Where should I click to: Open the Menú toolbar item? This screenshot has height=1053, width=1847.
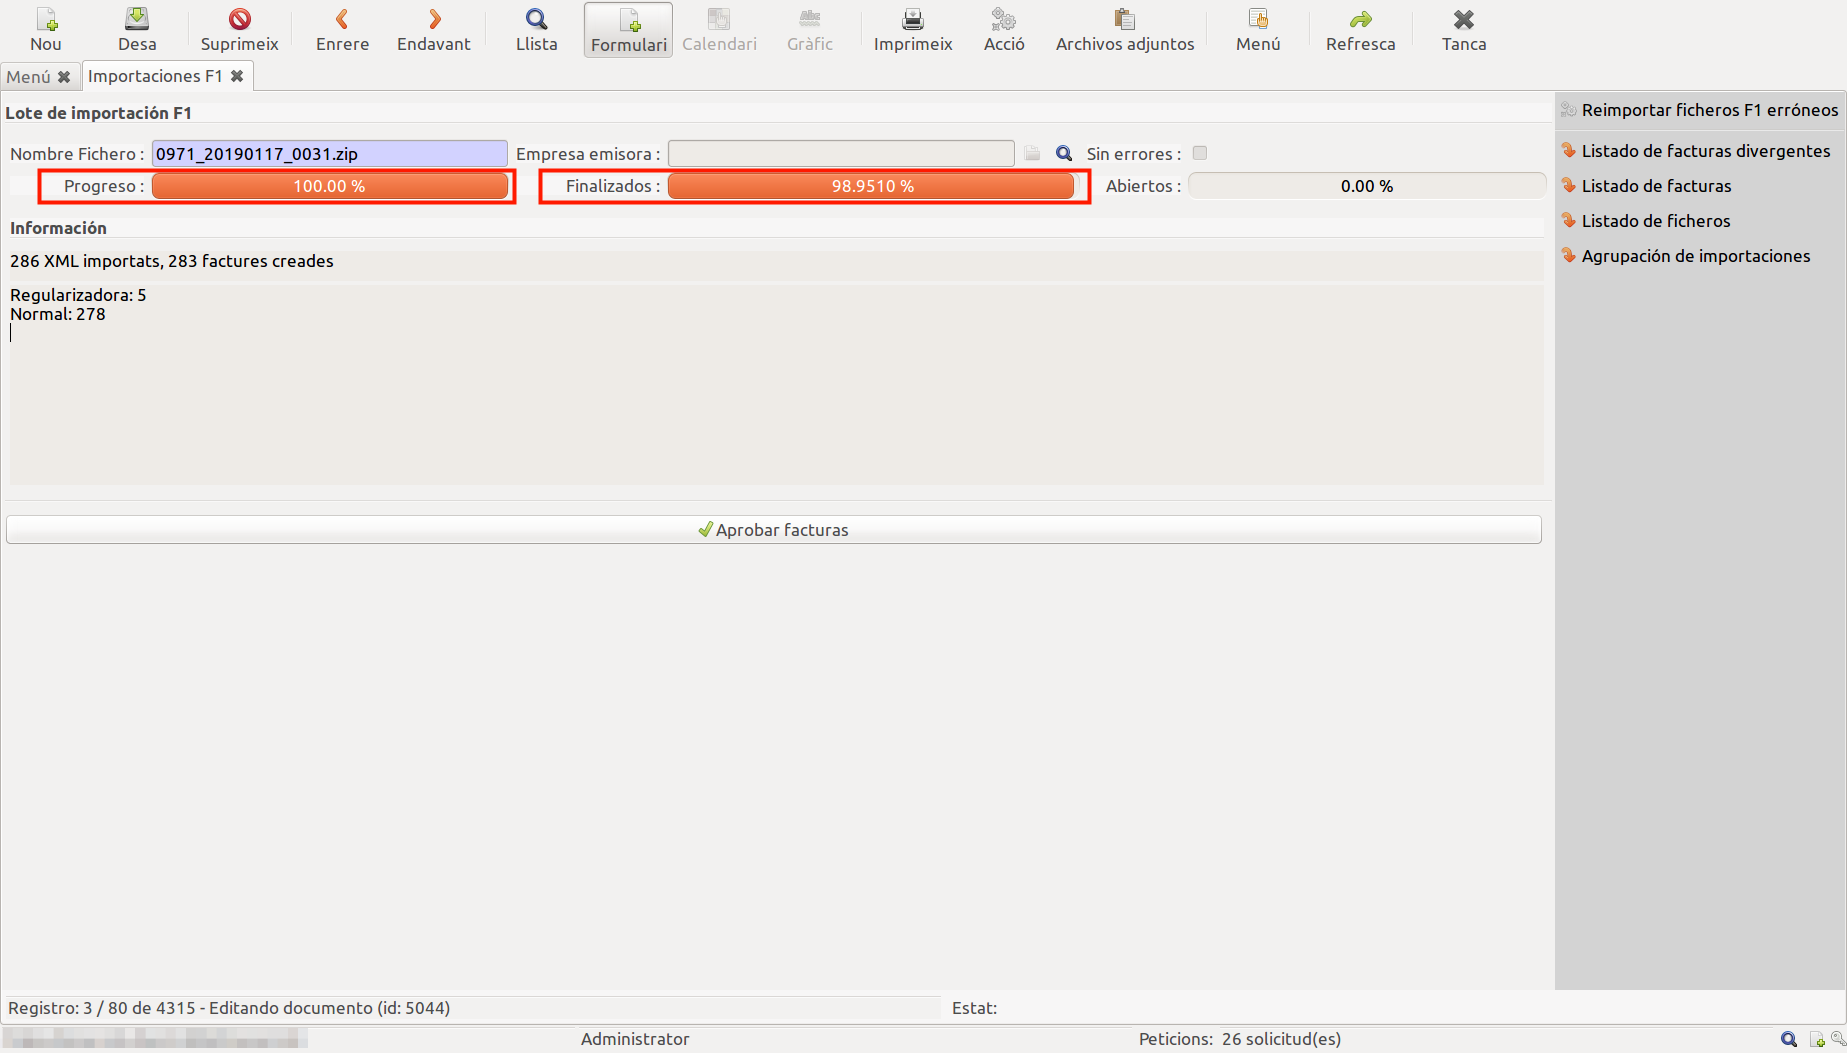tap(1258, 30)
